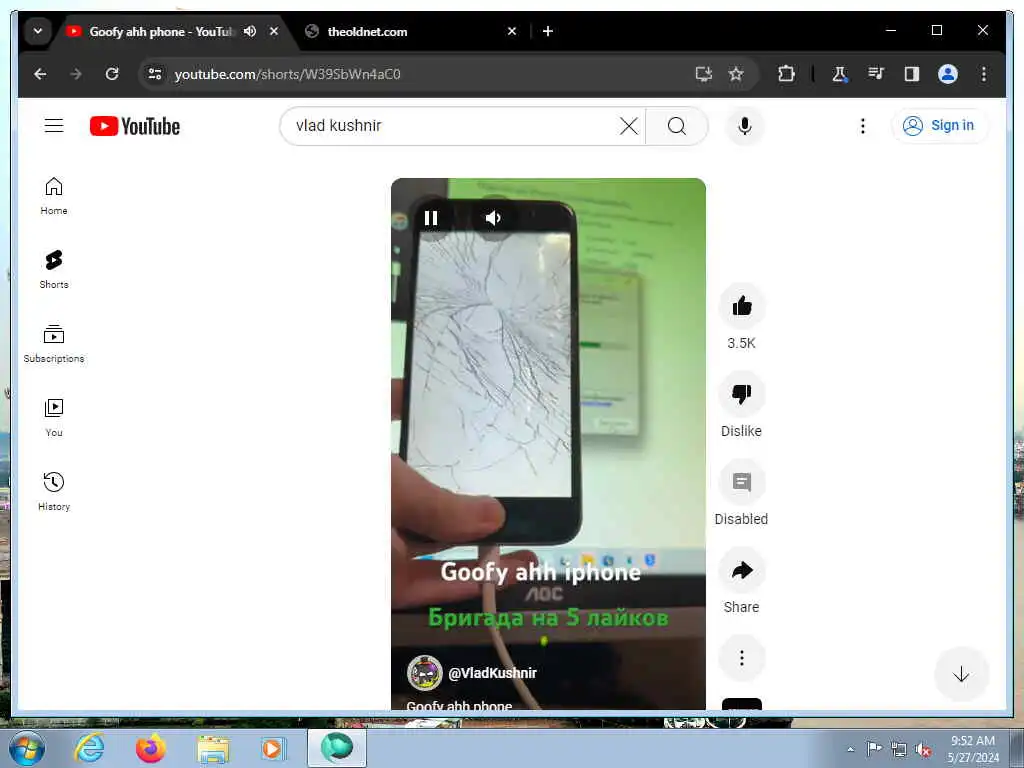Start voice search with the microphone
This screenshot has height=768, width=1024.
point(744,126)
